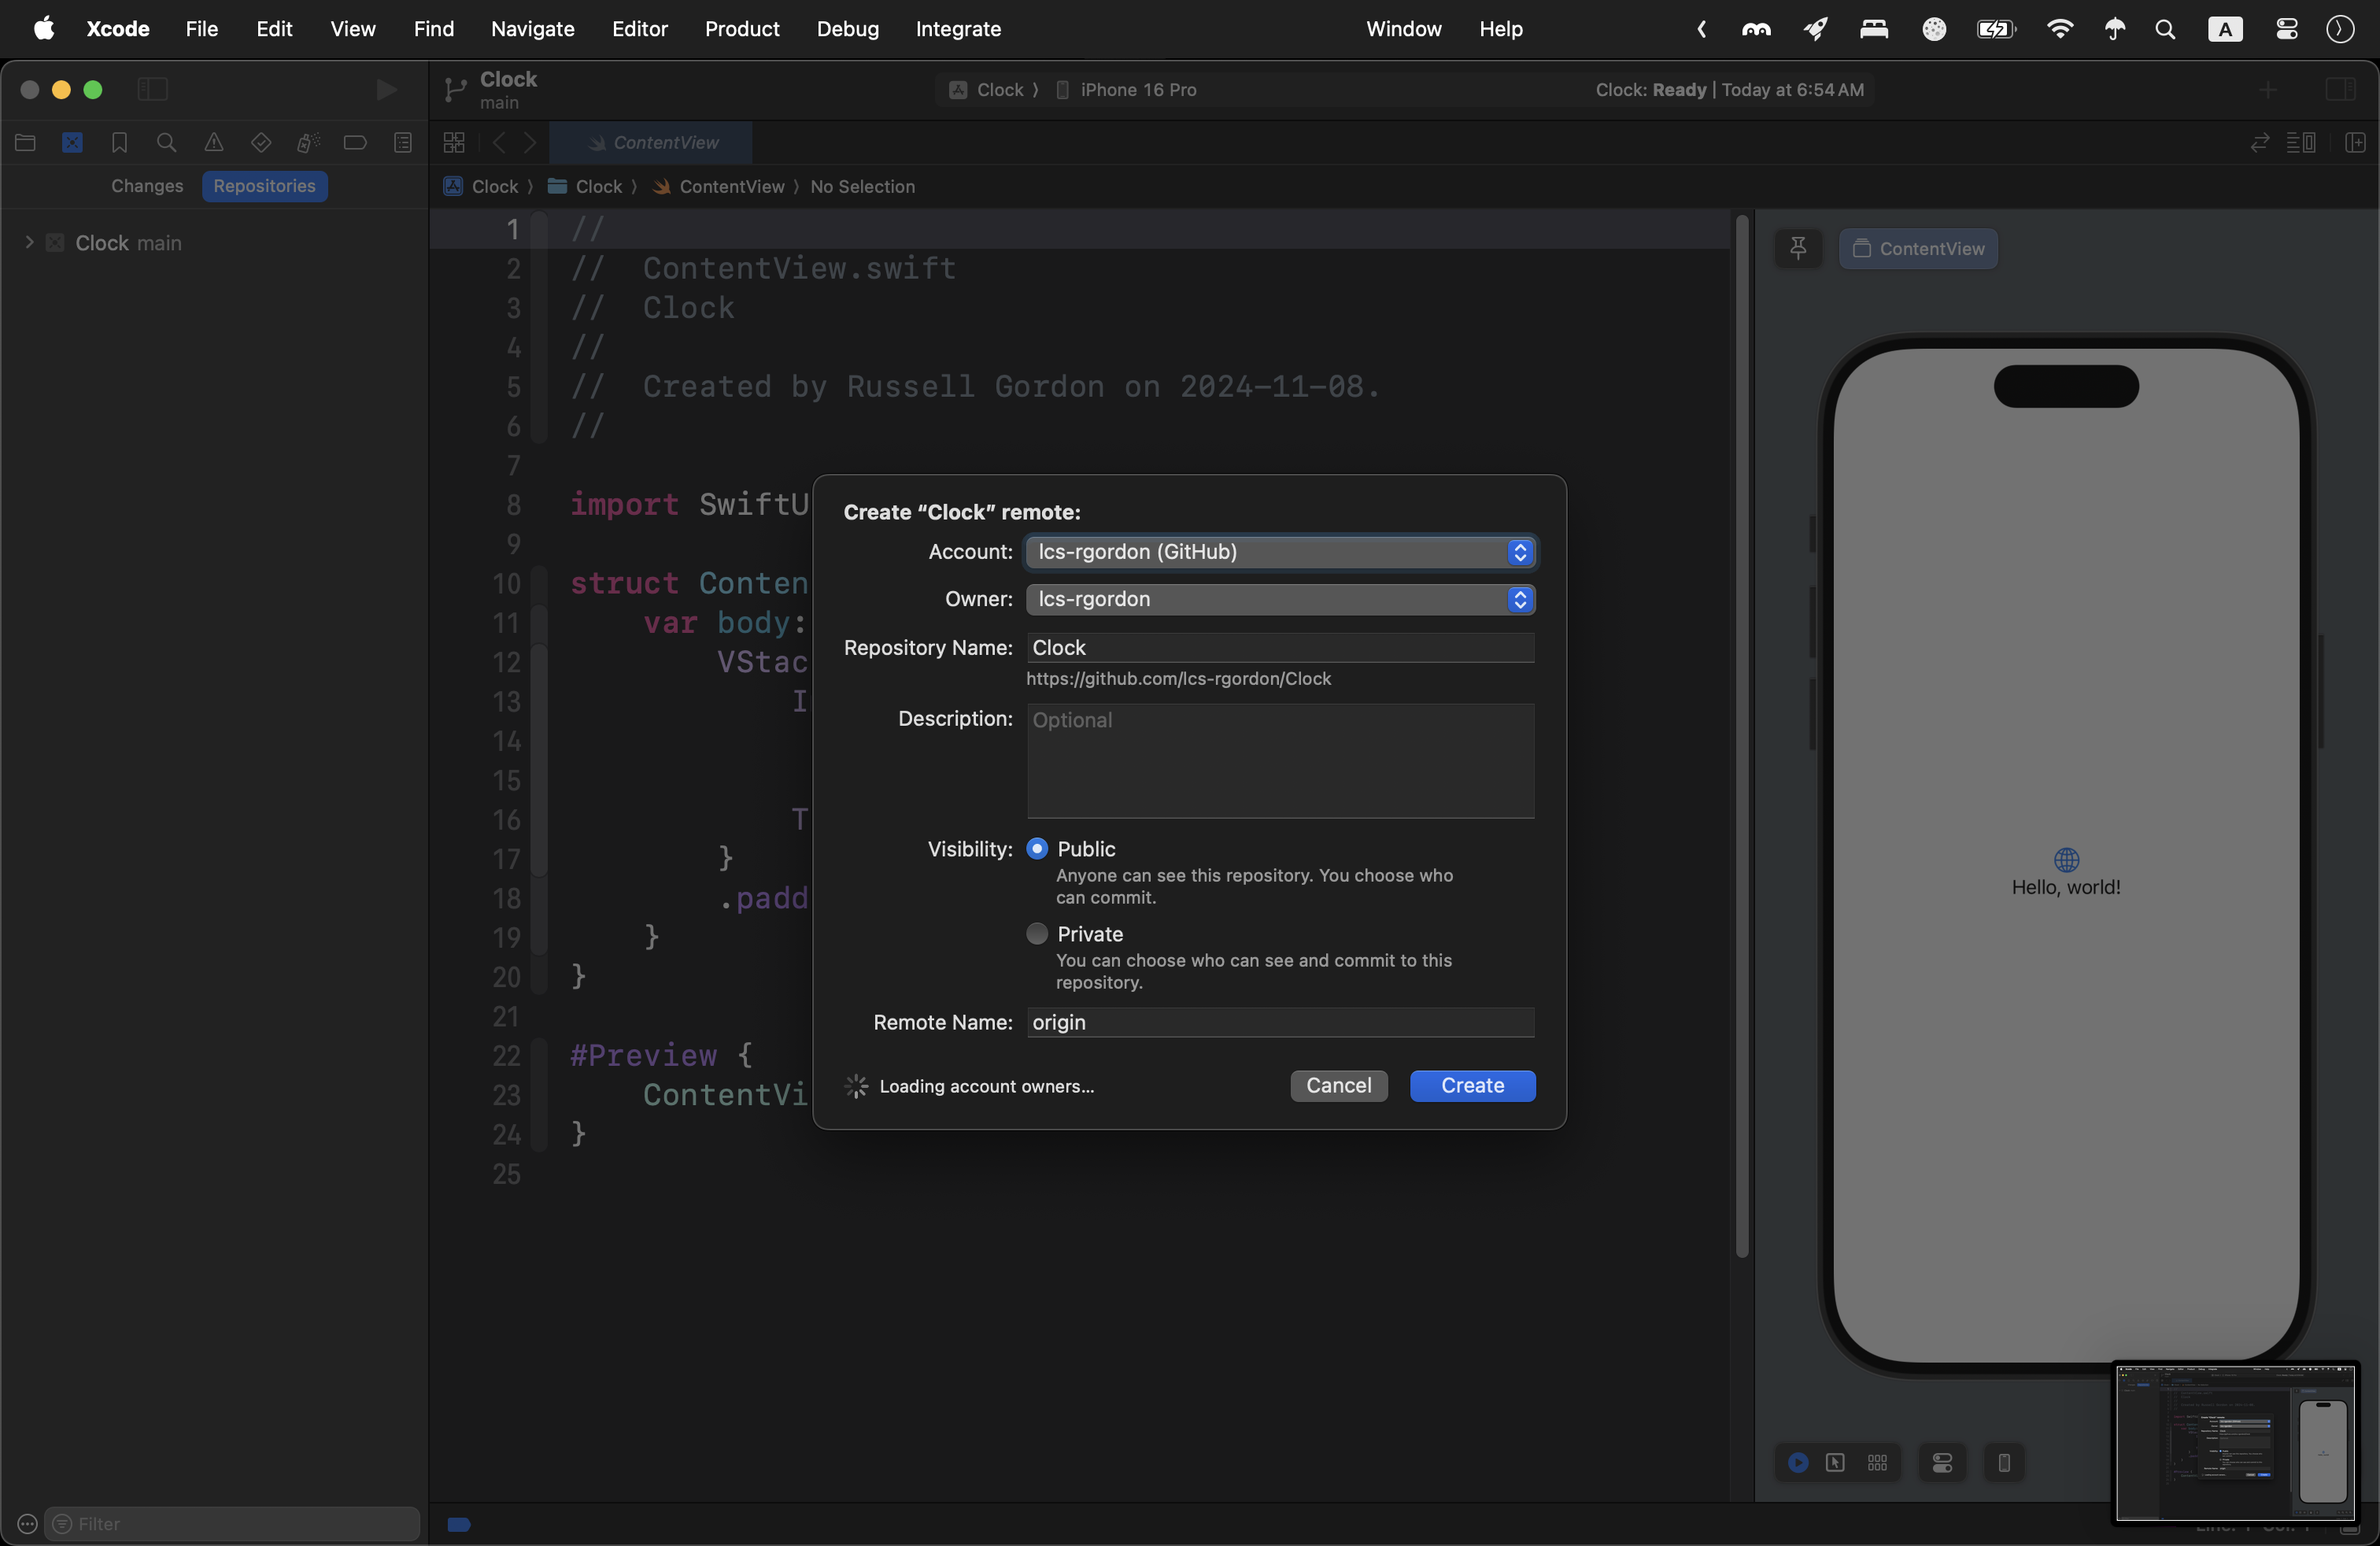The width and height of the screenshot is (2380, 1546).
Task: Open the Issue navigator warning icon
Action: [213, 143]
